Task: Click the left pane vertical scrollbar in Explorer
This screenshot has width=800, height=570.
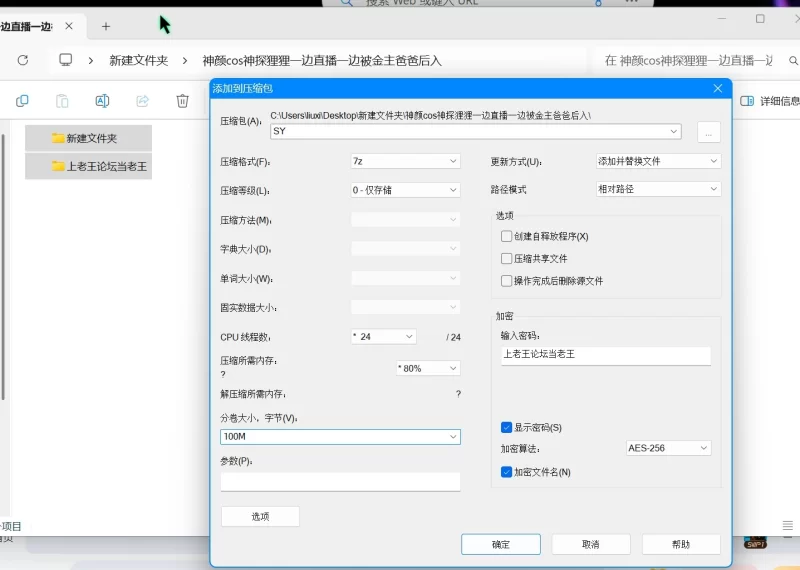Action: [x=3, y=266]
